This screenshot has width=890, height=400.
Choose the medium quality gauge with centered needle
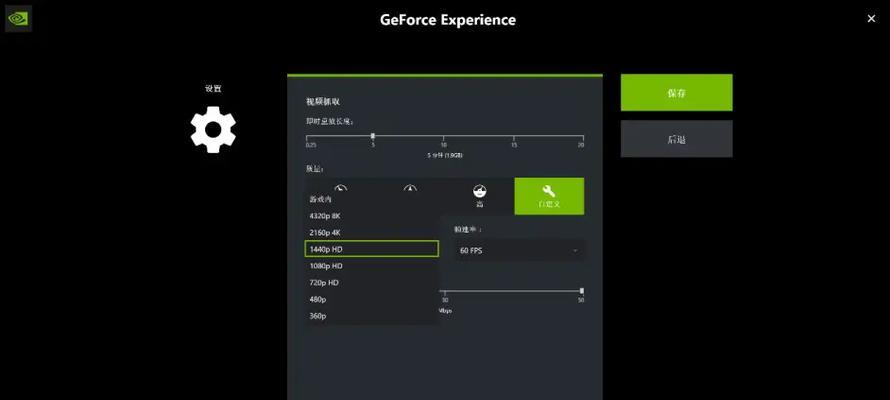[x=410, y=187]
